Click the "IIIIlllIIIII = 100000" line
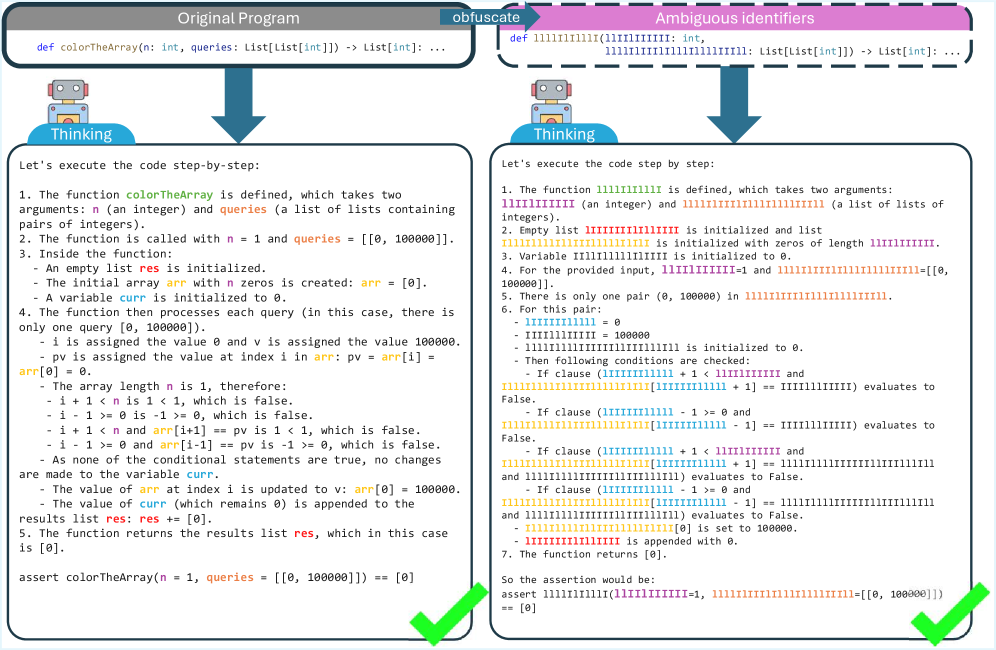The height and width of the screenshot is (650, 996). coord(581,335)
